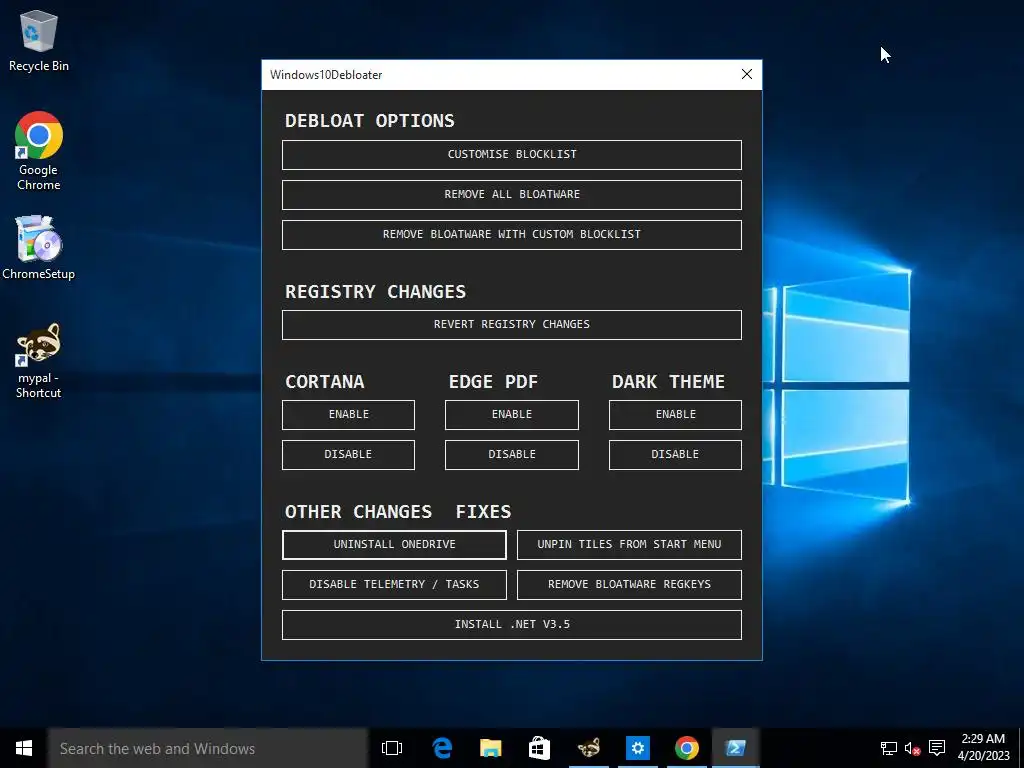Viewport: 1024px width, 768px height.
Task: Switch to Chrome in the taskbar
Action: 686,748
